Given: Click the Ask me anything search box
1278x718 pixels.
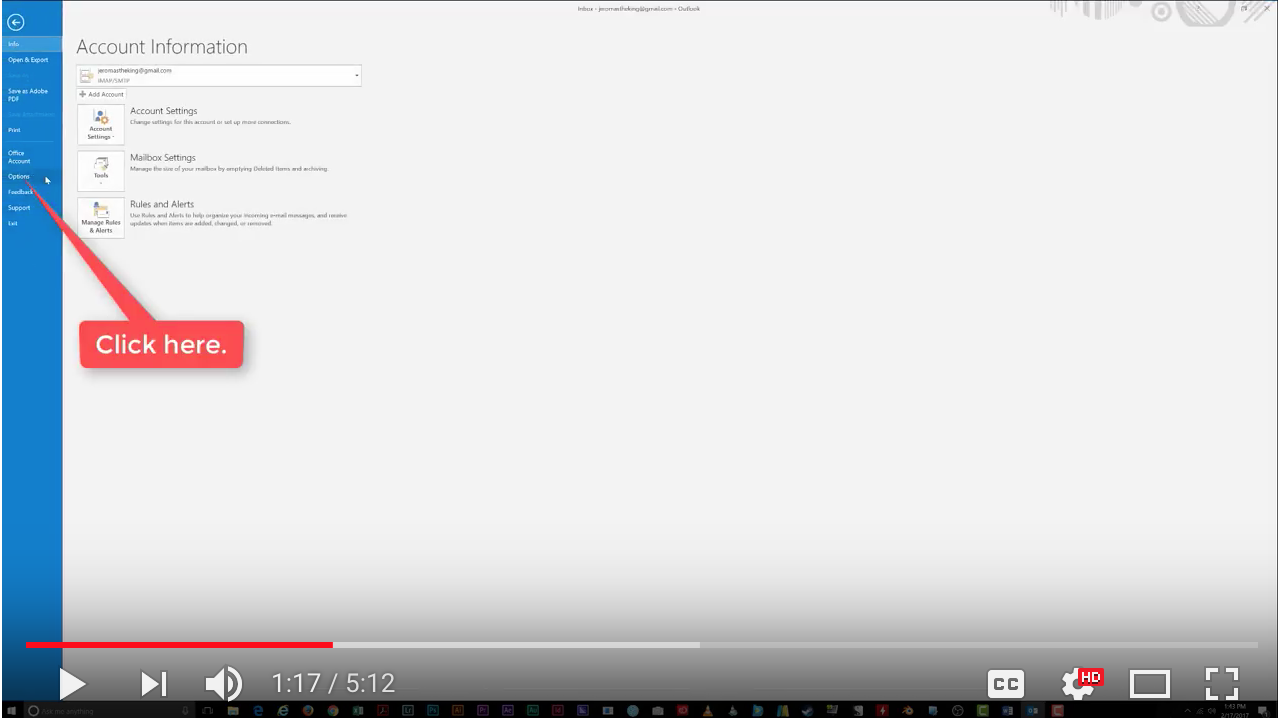Looking at the screenshot, I should tap(107, 710).
